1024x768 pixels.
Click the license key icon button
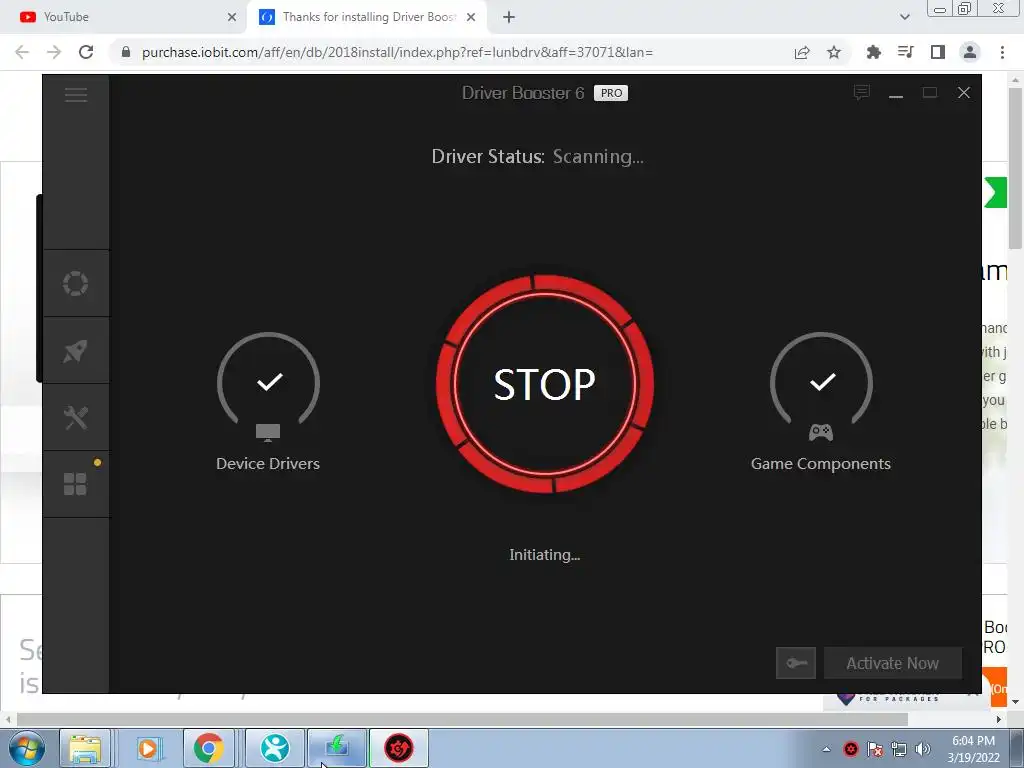795,664
